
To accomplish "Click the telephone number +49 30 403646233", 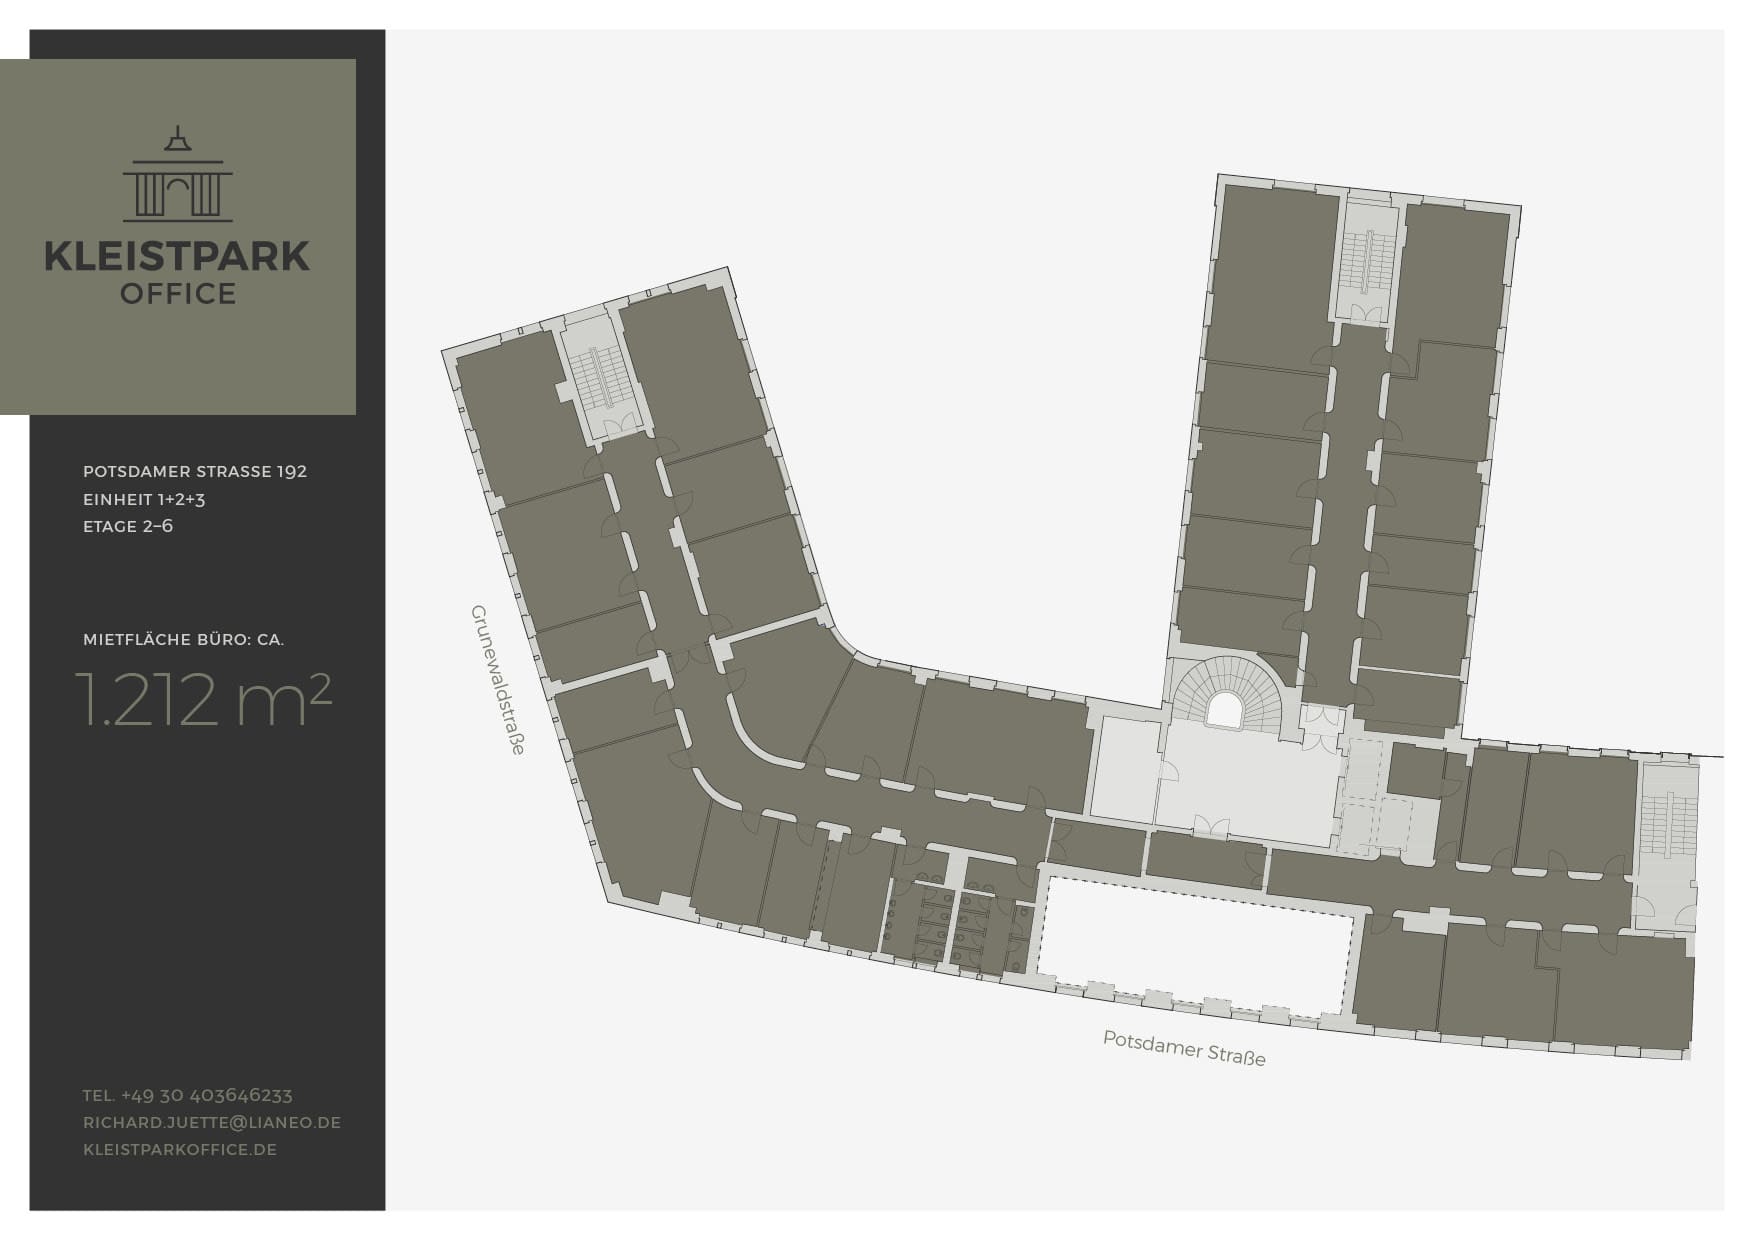I will click(x=188, y=1095).
